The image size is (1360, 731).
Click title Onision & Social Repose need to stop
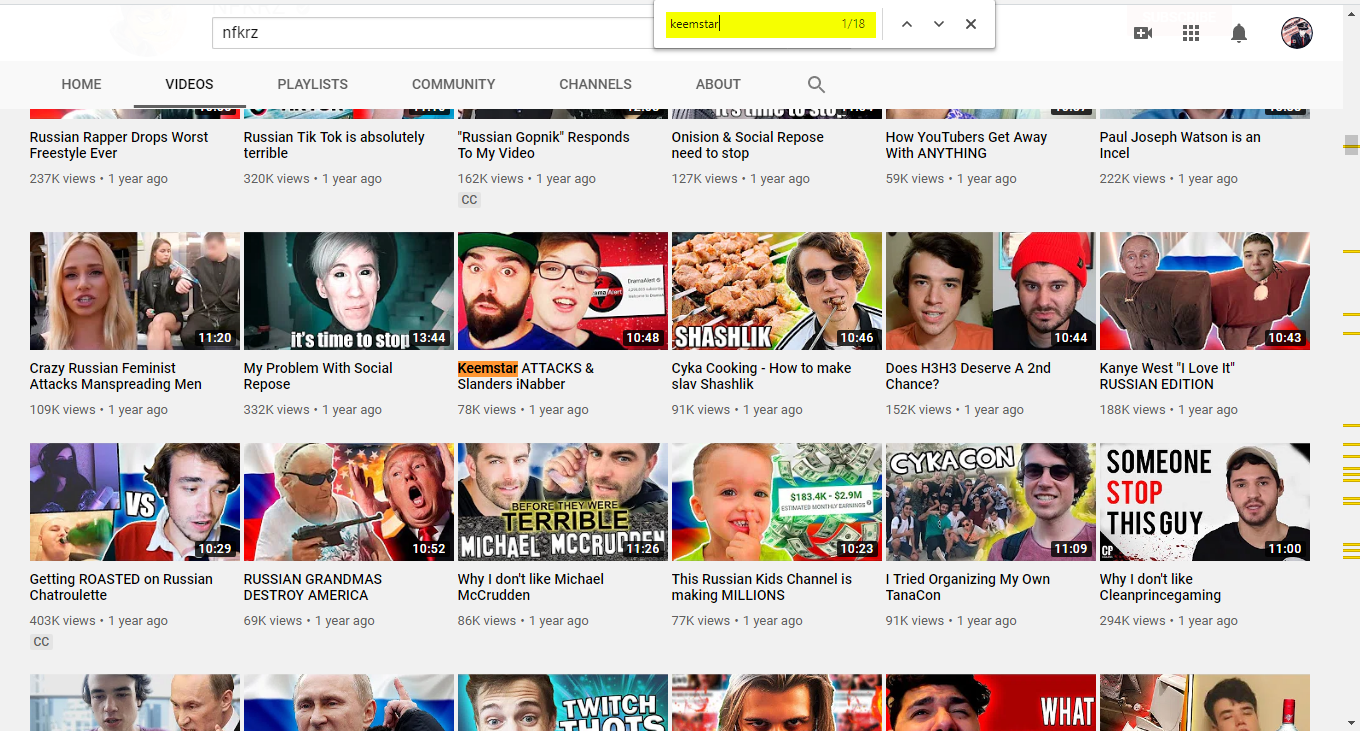748,145
